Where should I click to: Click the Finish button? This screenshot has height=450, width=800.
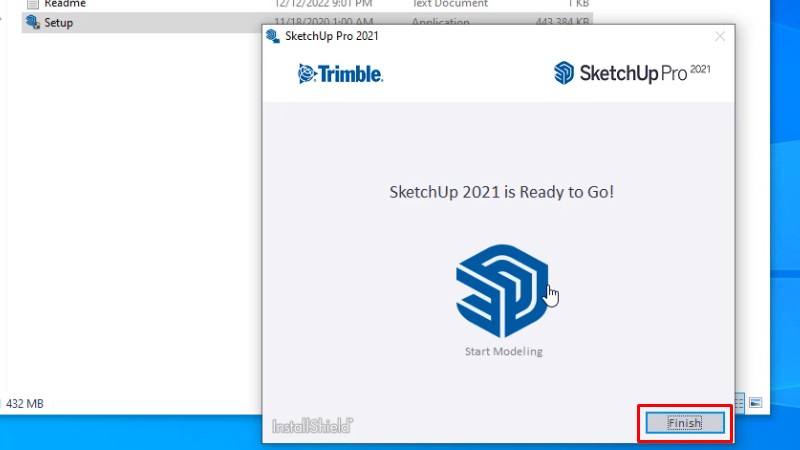pyautogui.click(x=685, y=423)
